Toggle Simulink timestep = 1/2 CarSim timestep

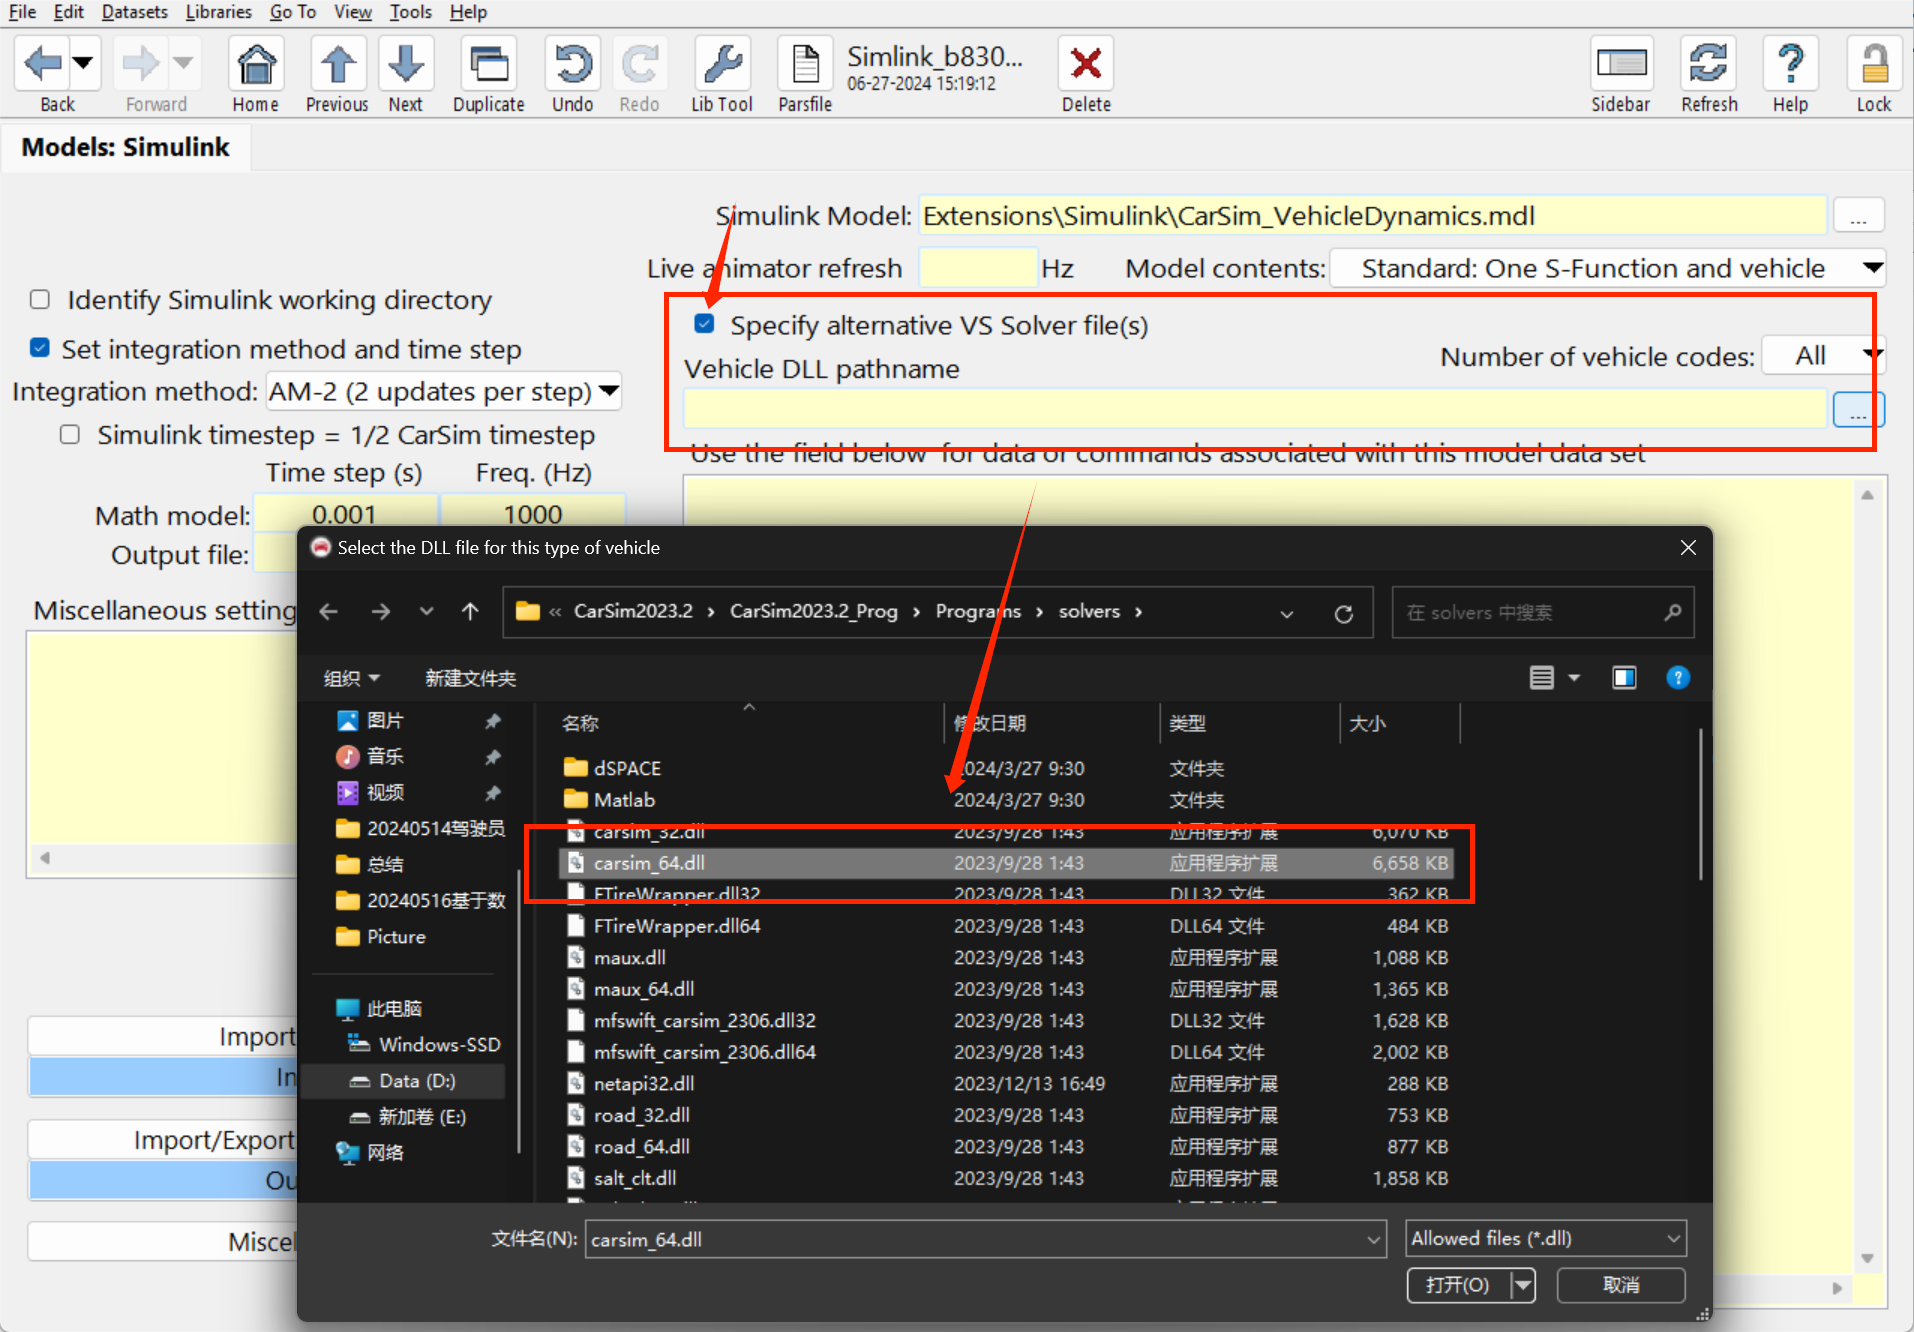click(70, 434)
